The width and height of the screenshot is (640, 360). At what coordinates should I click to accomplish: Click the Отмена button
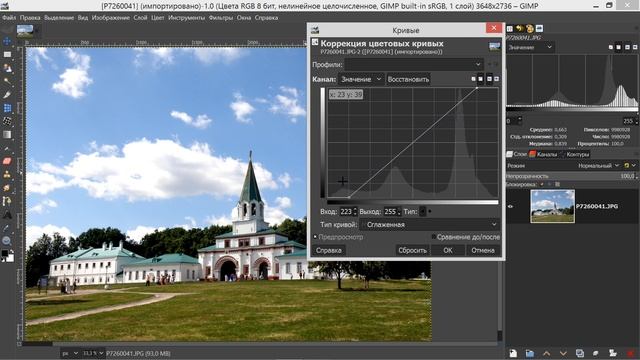(x=483, y=250)
